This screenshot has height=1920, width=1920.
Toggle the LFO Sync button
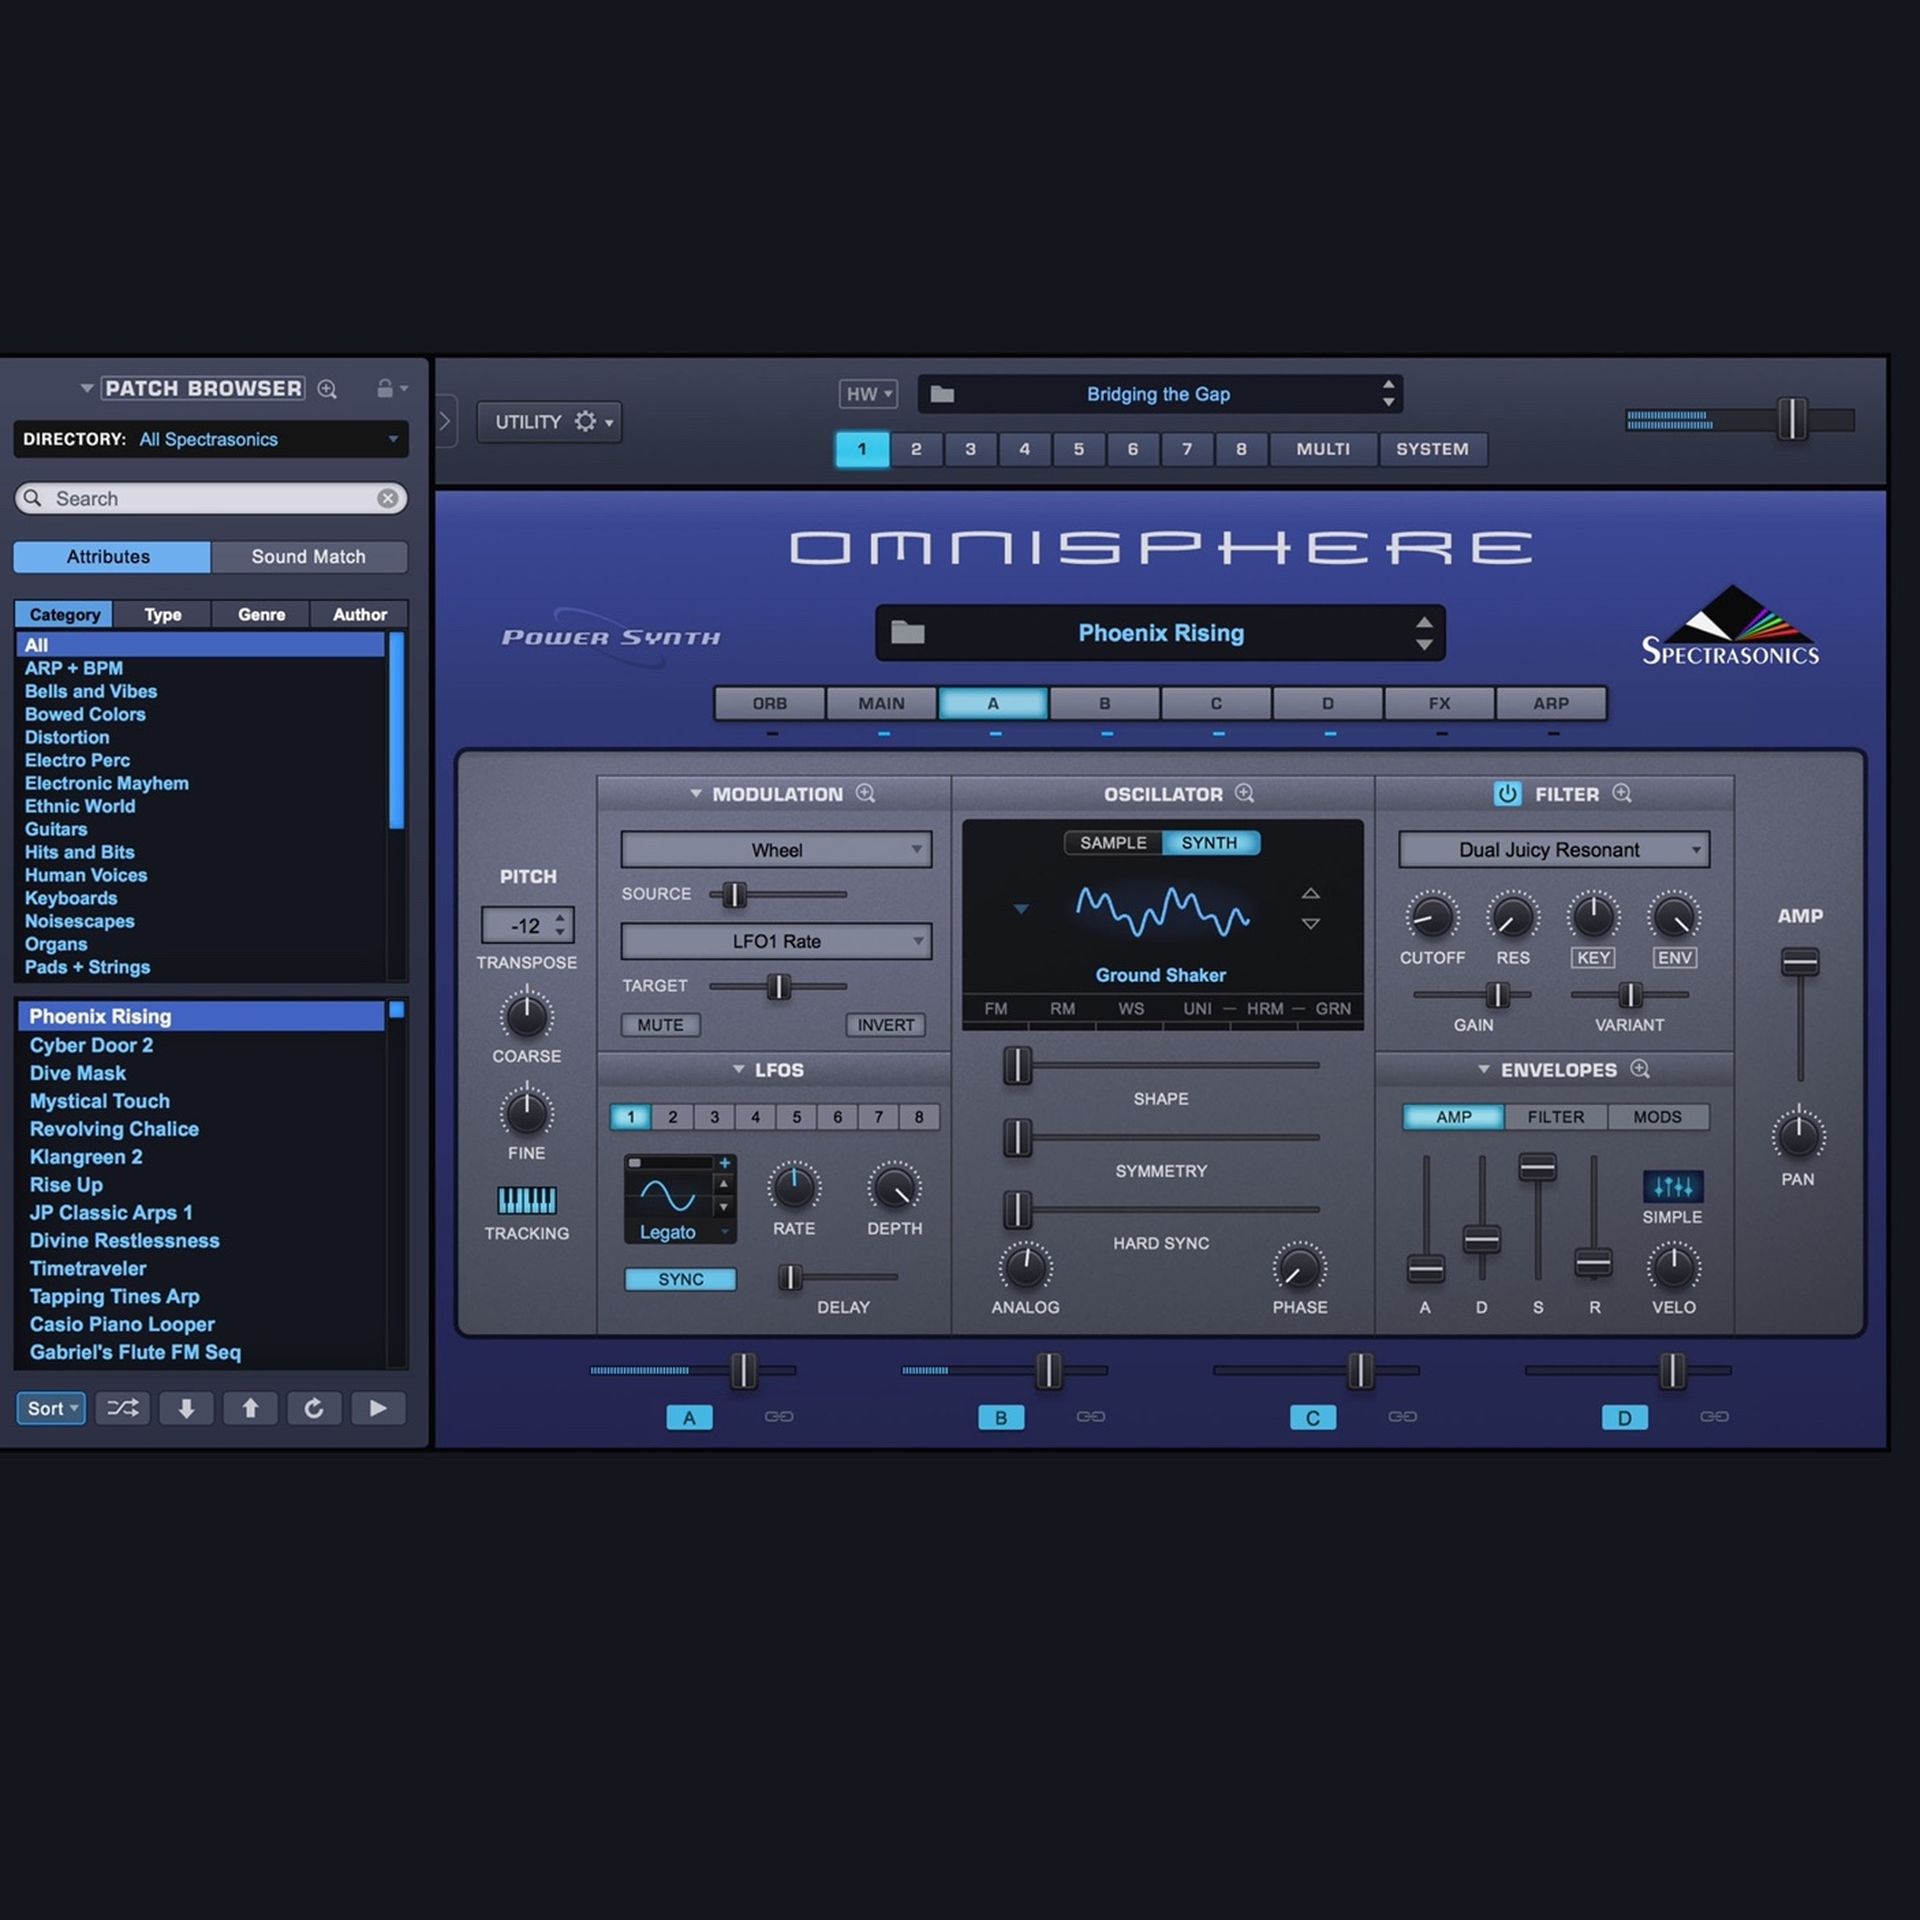click(681, 1279)
